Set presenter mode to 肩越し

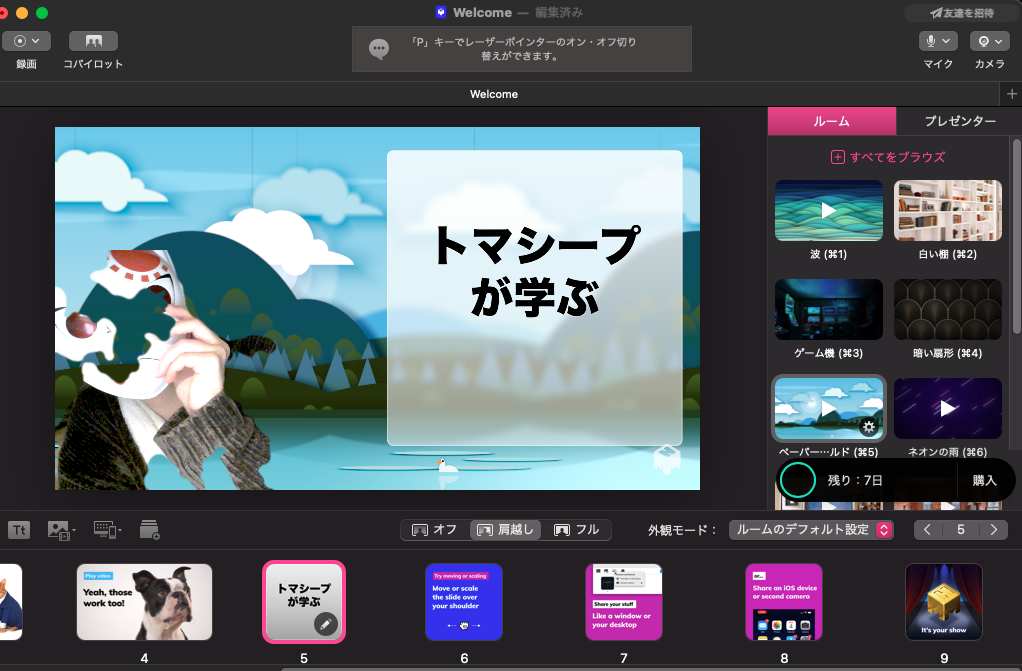(505, 529)
